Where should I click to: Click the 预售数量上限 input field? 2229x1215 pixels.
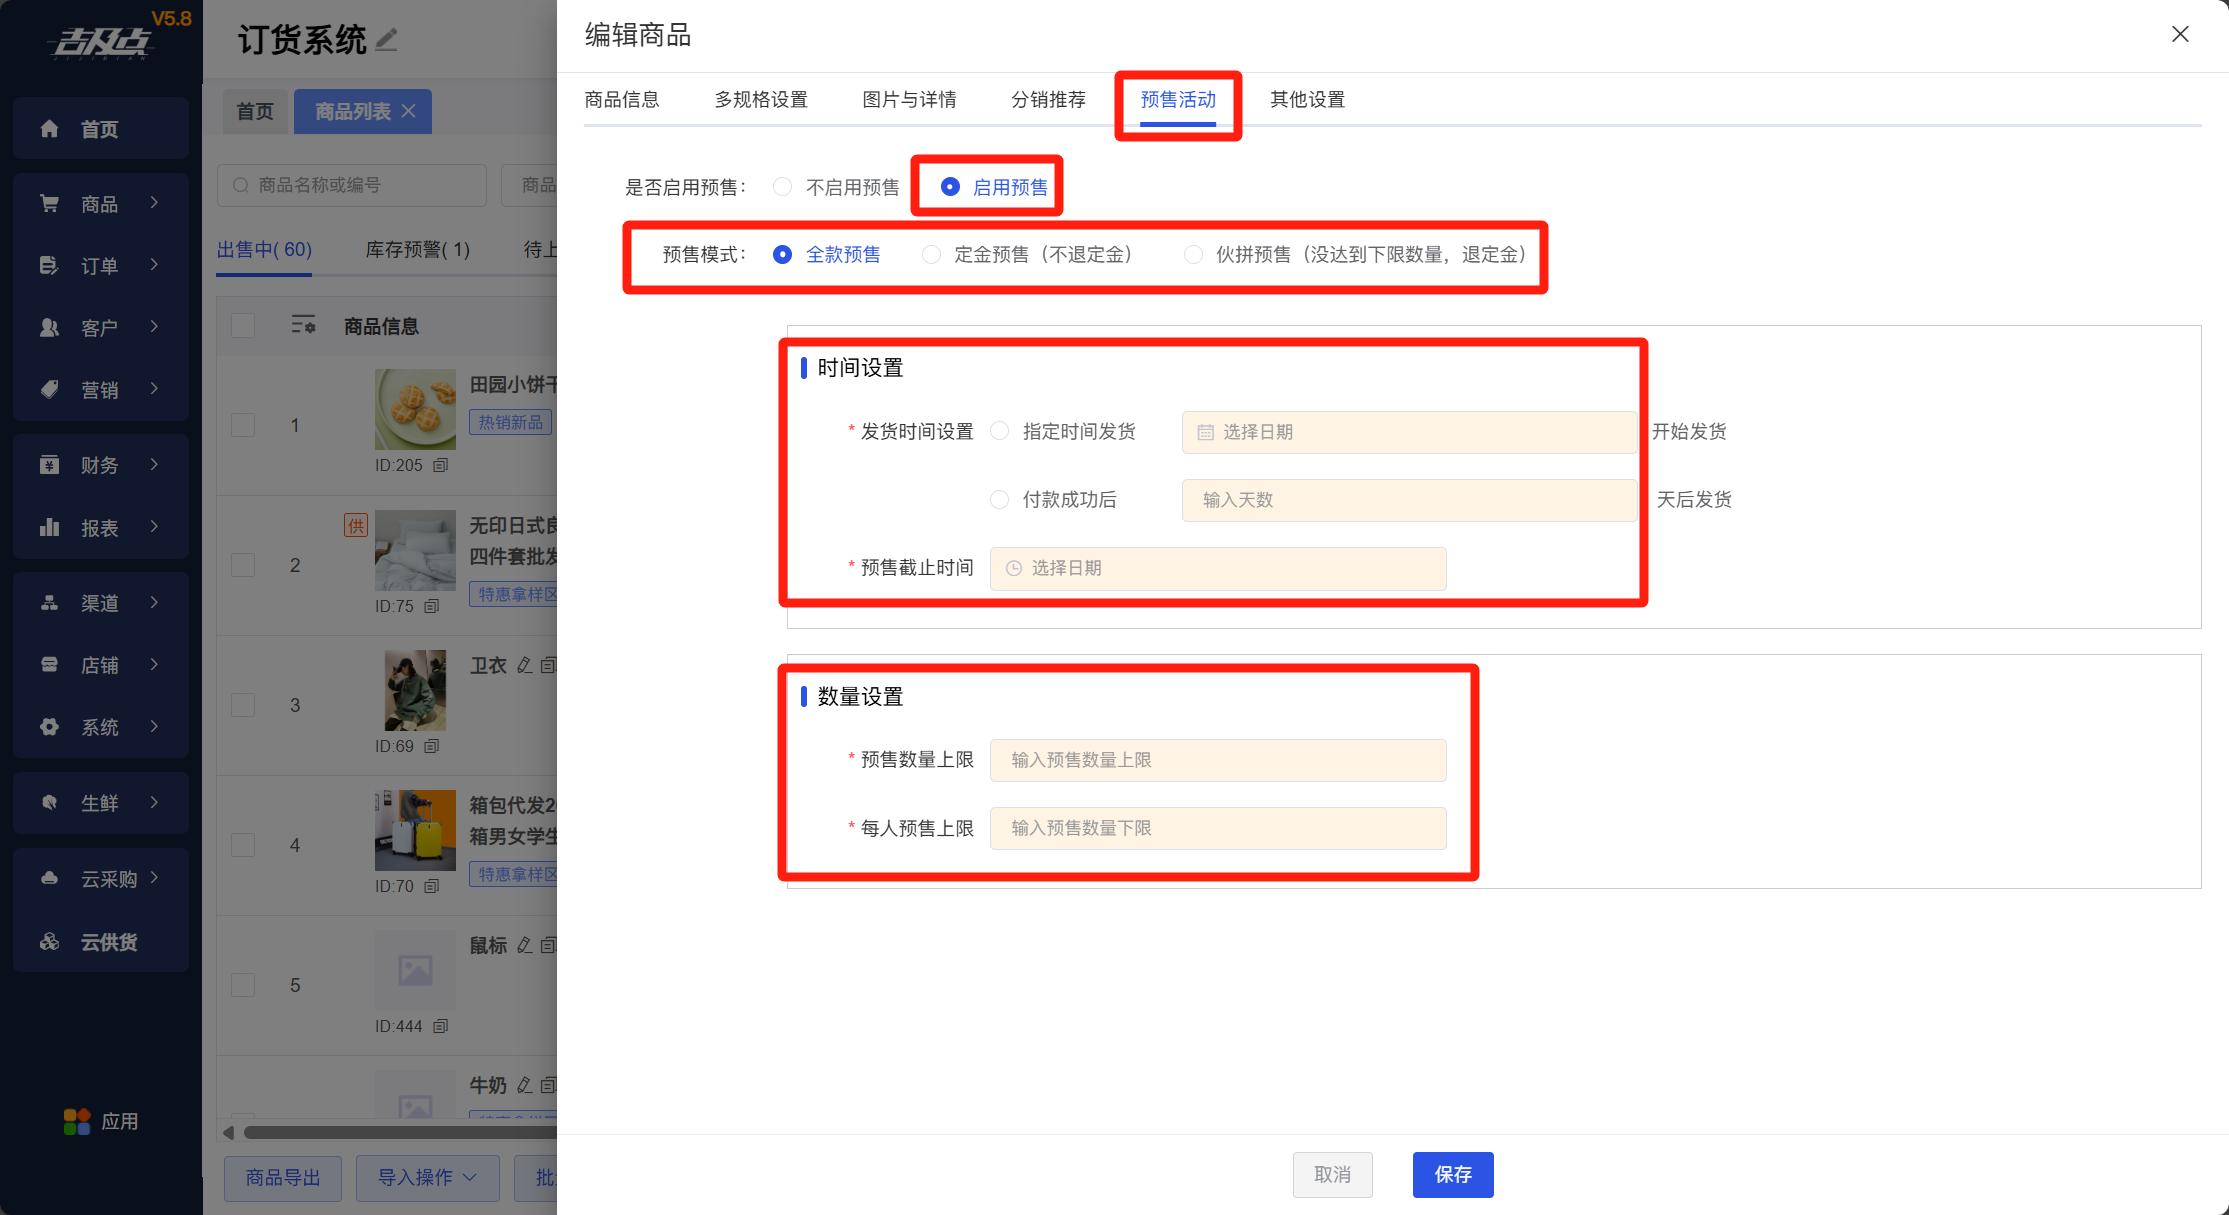pos(1217,760)
